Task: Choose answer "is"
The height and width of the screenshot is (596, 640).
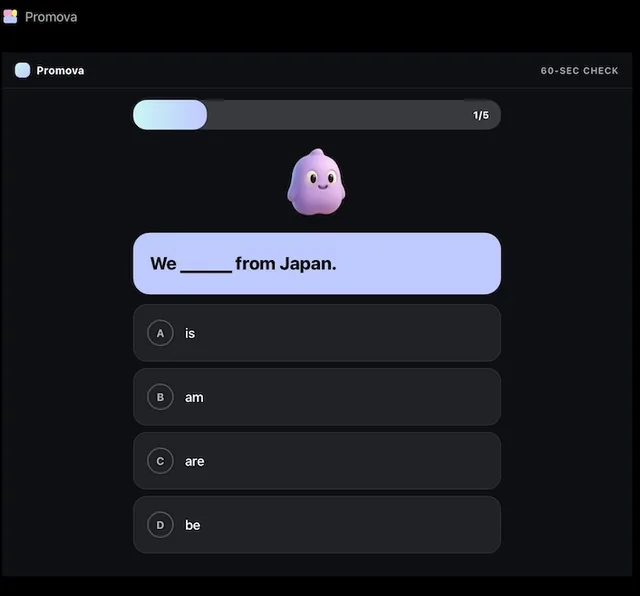Action: tap(317, 333)
